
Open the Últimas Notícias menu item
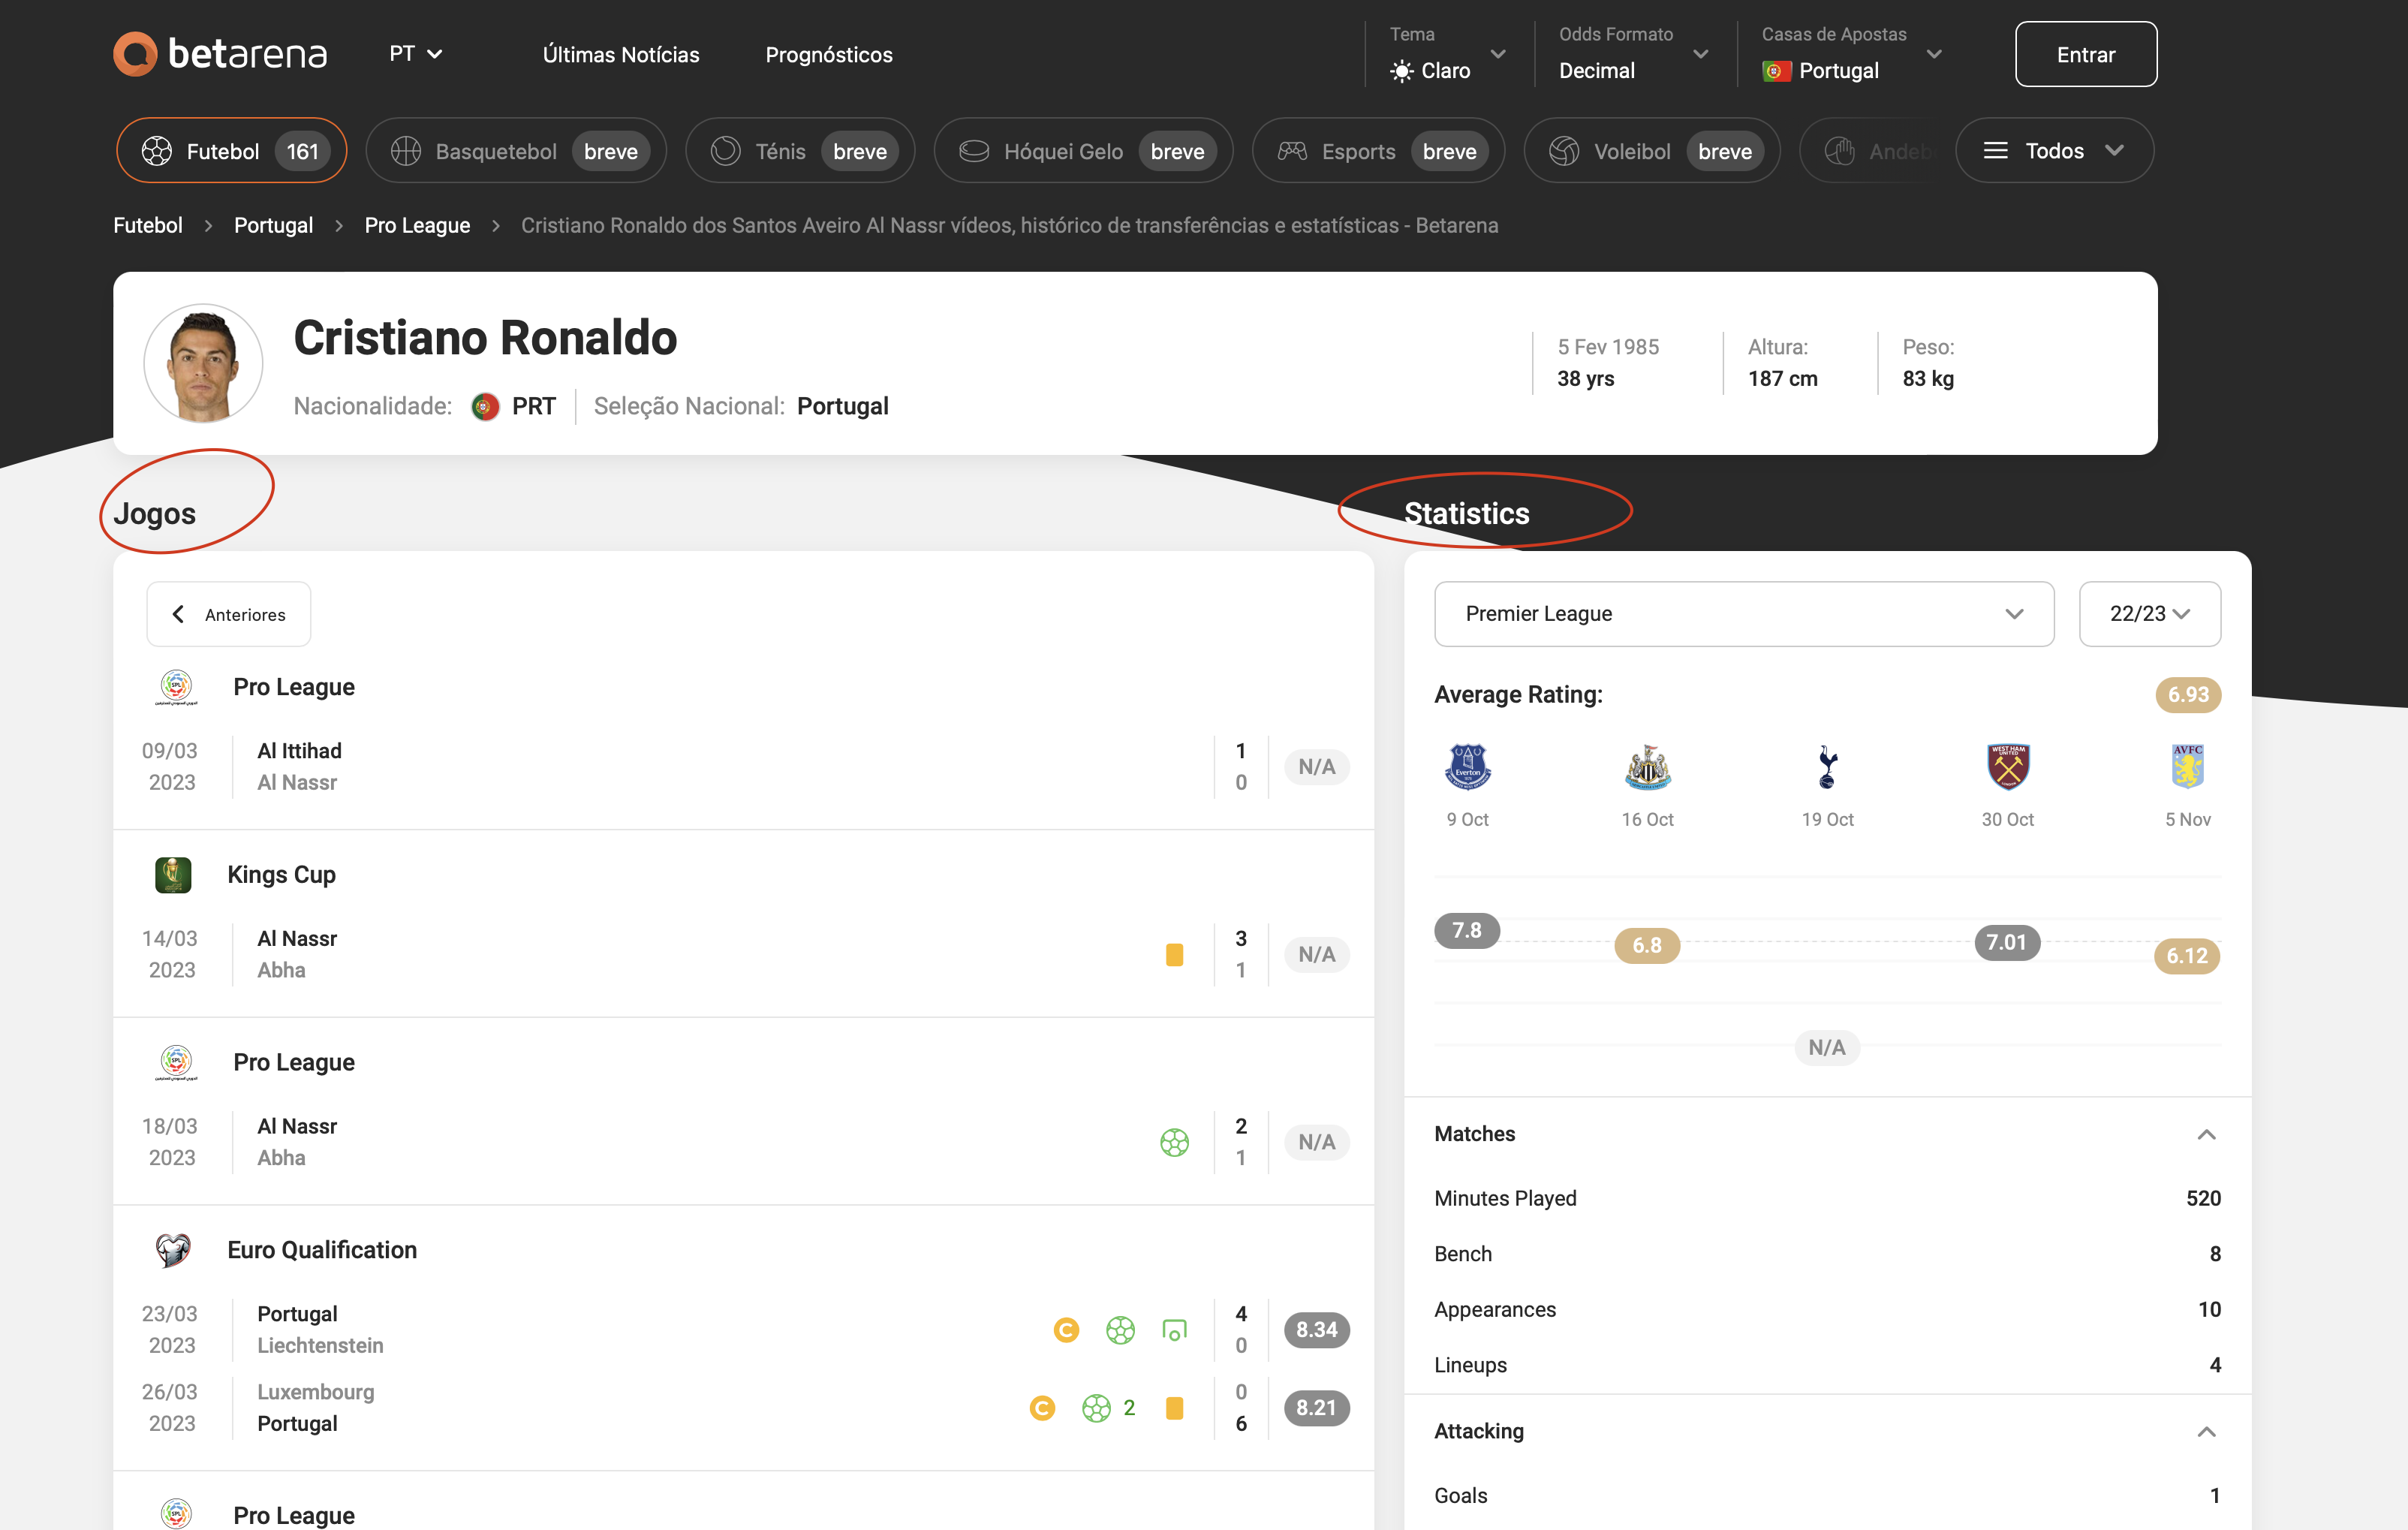tap(620, 54)
